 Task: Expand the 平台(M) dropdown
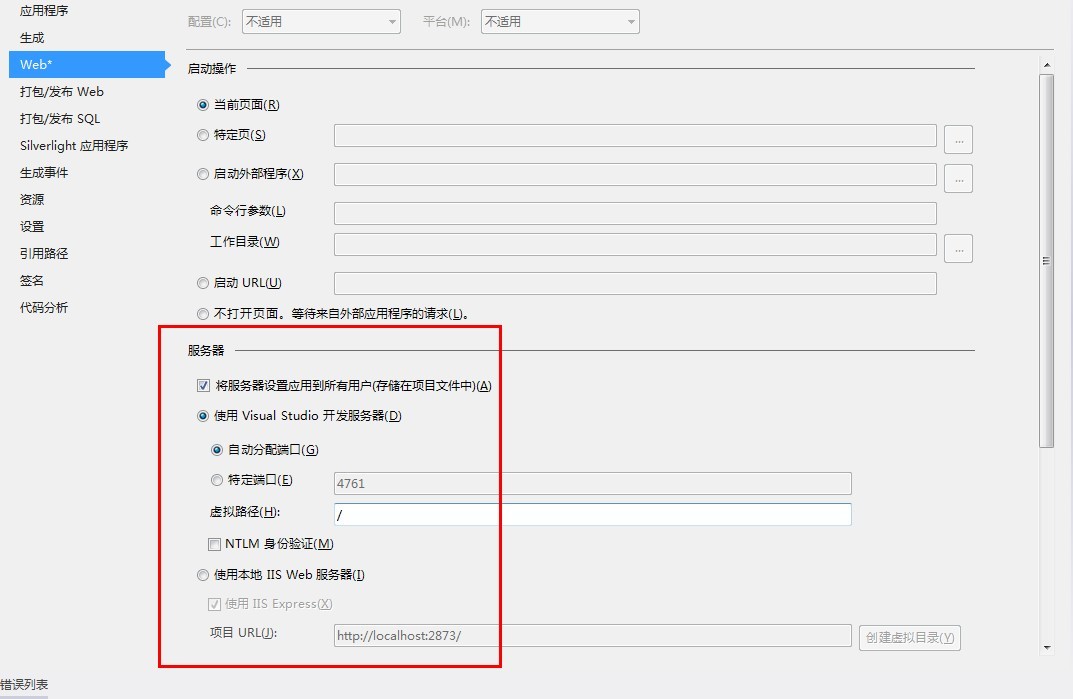tap(560, 22)
